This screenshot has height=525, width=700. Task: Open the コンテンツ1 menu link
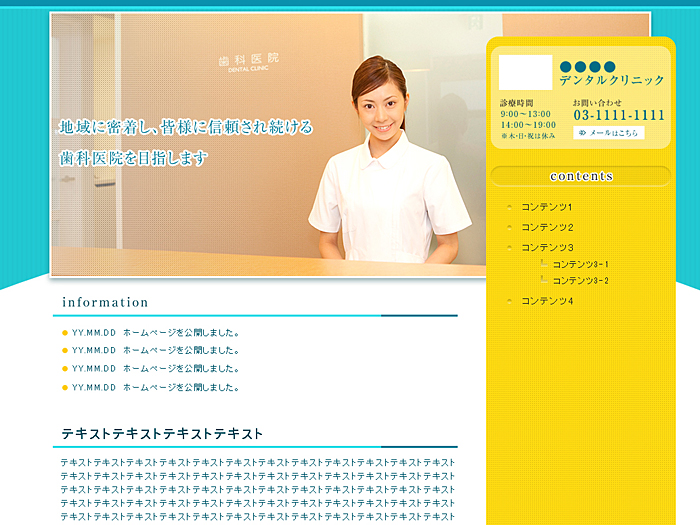point(546,207)
